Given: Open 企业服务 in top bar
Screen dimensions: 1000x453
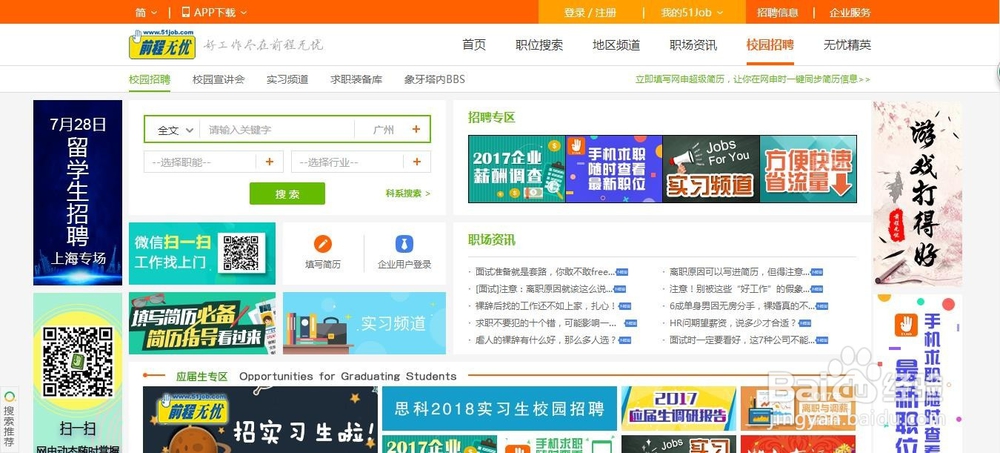Looking at the screenshot, I should pos(850,12).
